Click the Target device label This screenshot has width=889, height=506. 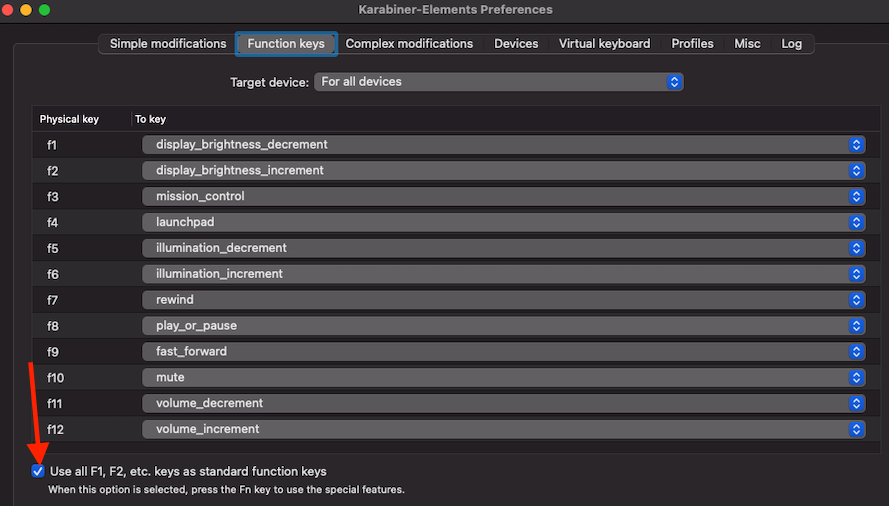pos(269,82)
